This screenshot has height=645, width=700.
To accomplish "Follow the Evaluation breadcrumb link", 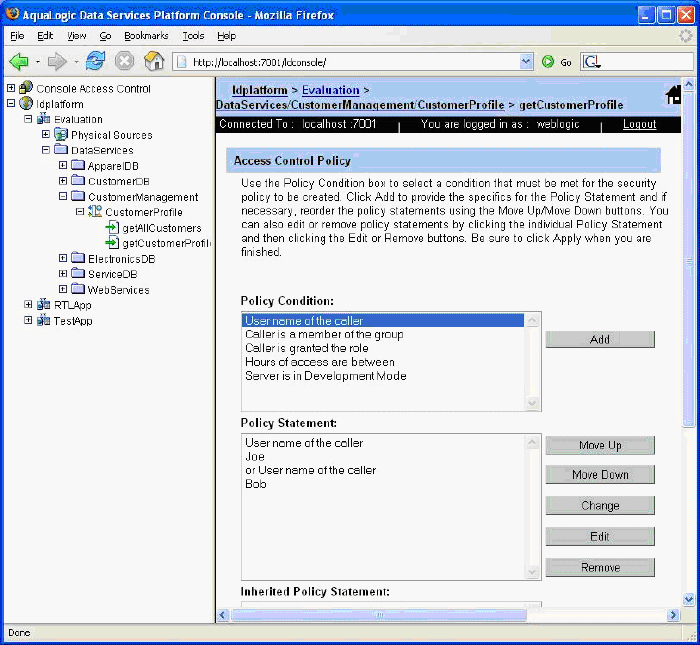I will pyautogui.click(x=330, y=90).
